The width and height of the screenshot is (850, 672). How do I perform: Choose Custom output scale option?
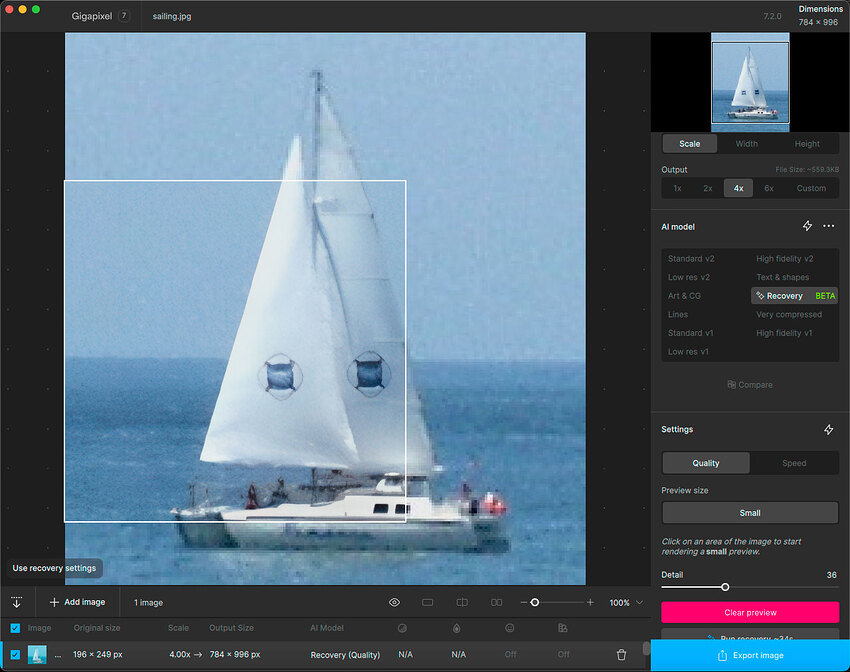811,188
